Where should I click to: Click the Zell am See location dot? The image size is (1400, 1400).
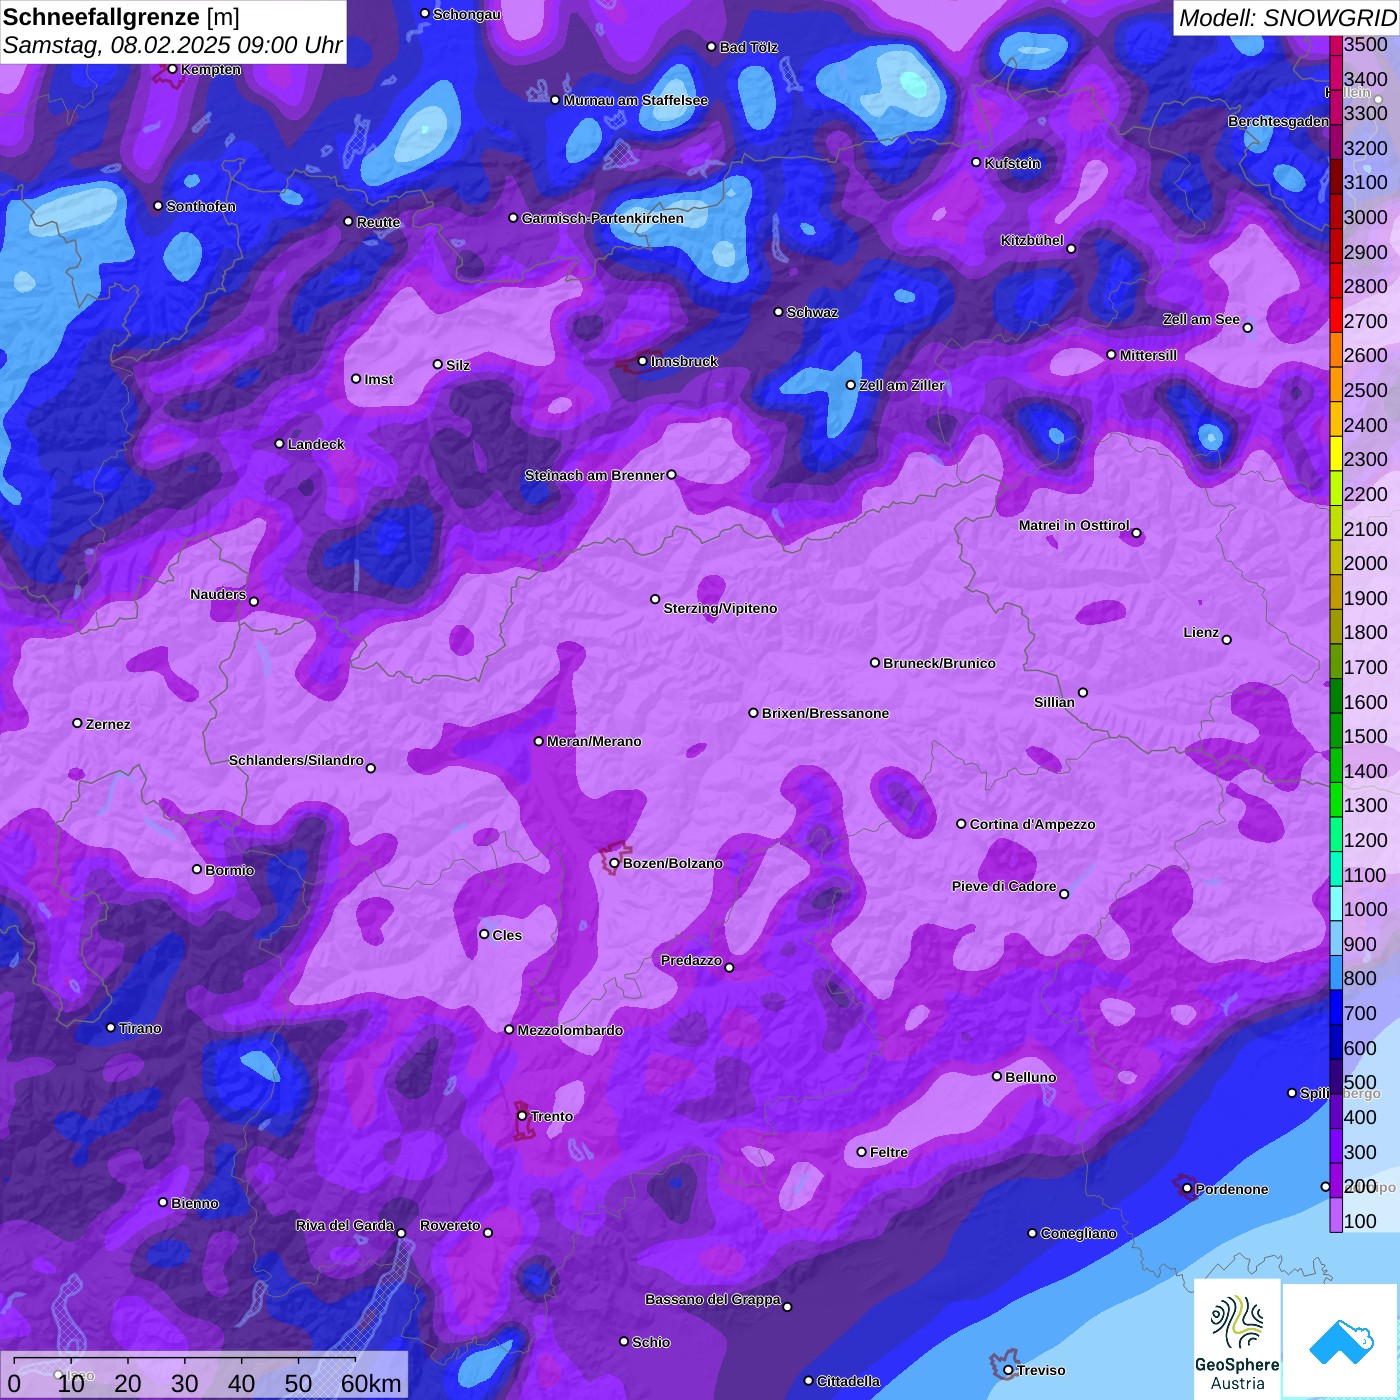pos(1247,328)
